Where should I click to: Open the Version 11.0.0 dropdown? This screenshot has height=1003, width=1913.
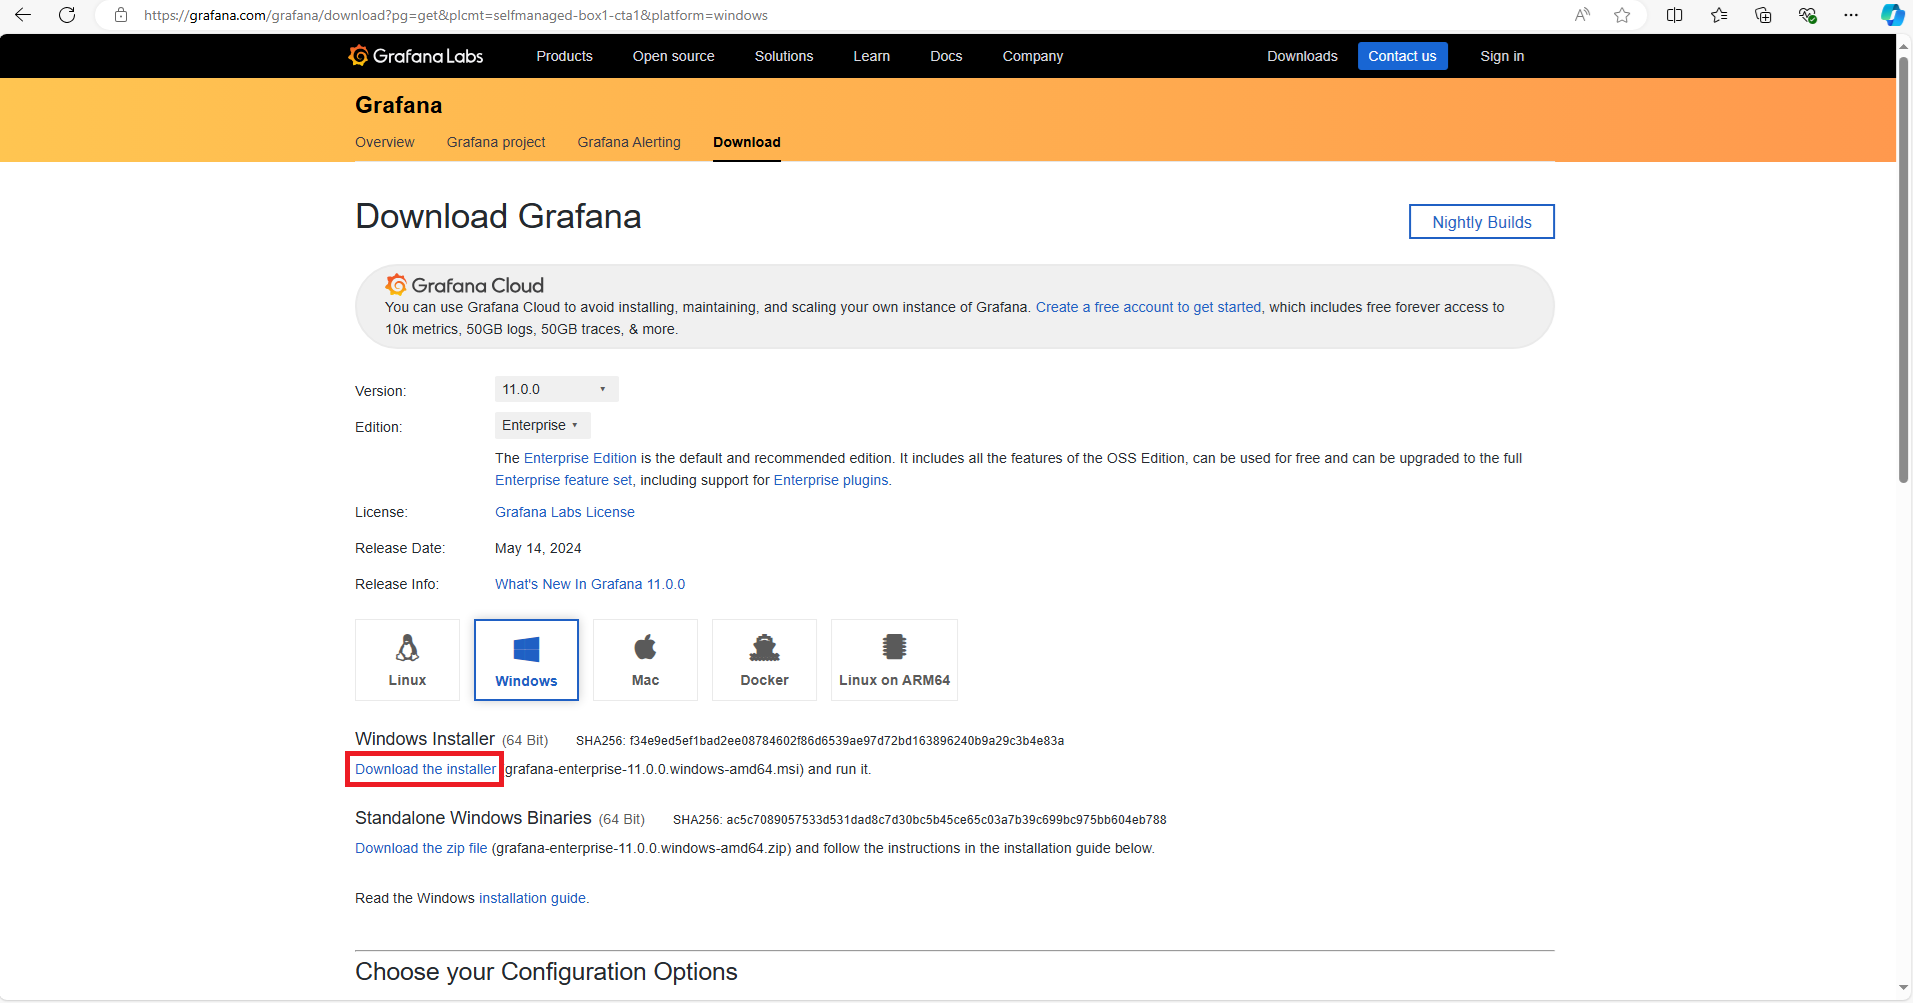pyautogui.click(x=556, y=389)
